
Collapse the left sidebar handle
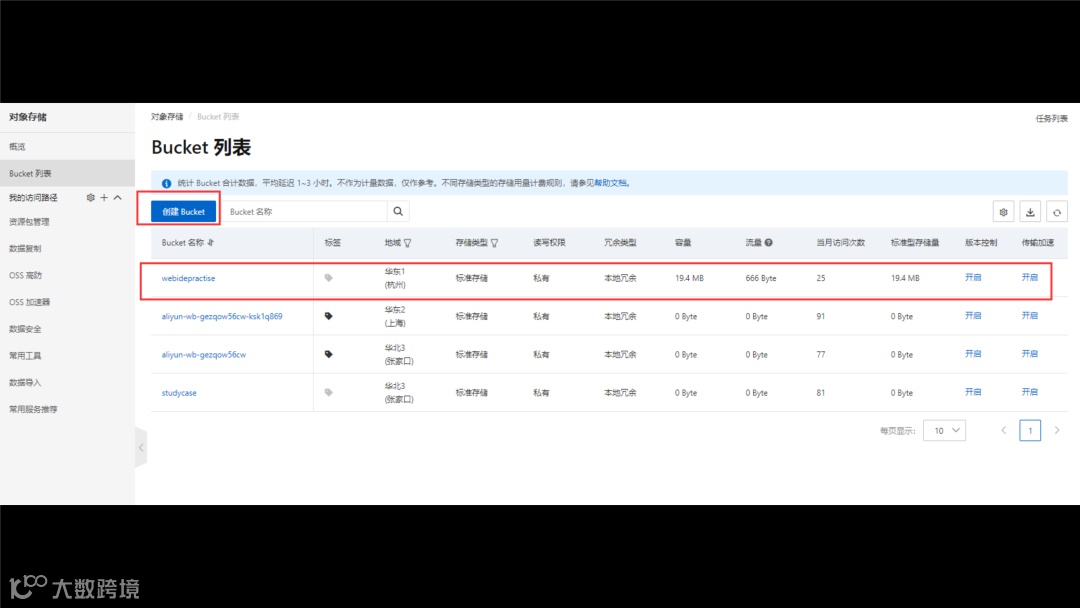141,448
